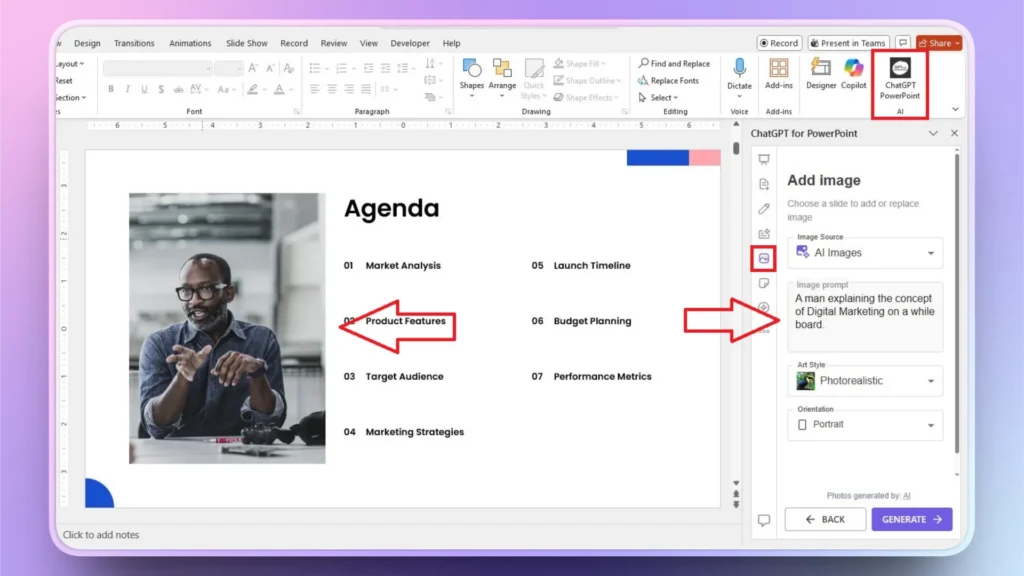Toggle bold formatting
This screenshot has height=576, width=1024.
pyautogui.click(x=111, y=89)
